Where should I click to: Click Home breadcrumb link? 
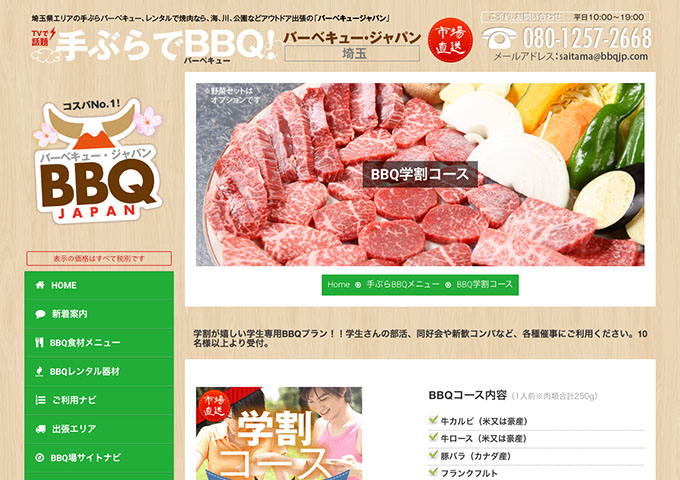coord(338,284)
